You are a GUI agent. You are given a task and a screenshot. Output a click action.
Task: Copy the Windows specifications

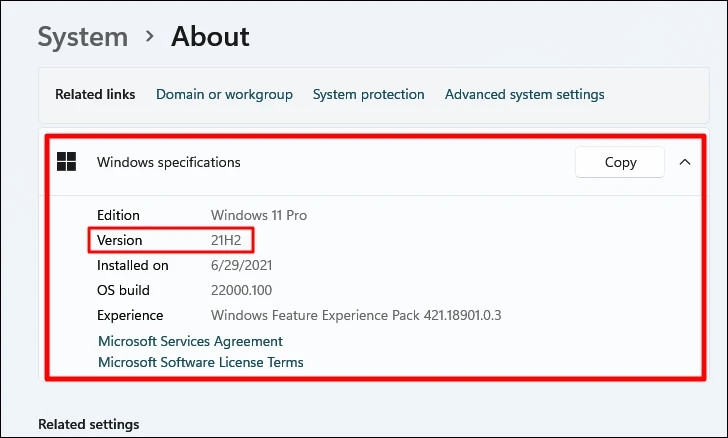click(x=620, y=162)
